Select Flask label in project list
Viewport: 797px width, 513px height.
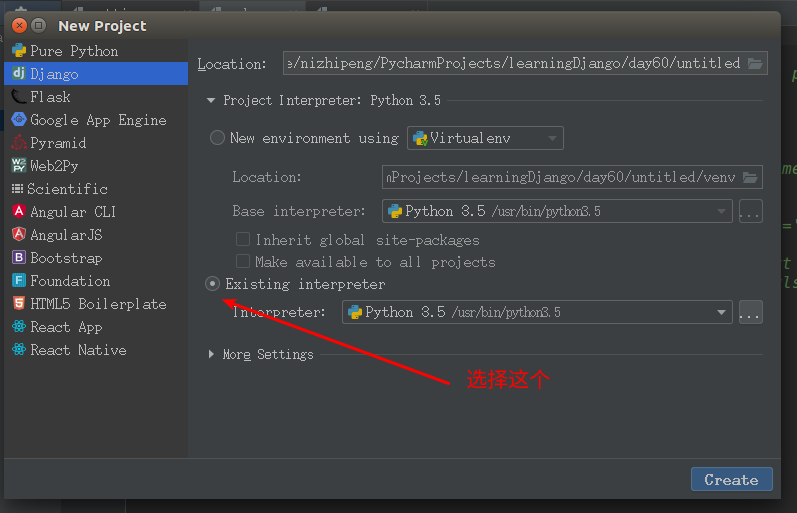point(50,97)
